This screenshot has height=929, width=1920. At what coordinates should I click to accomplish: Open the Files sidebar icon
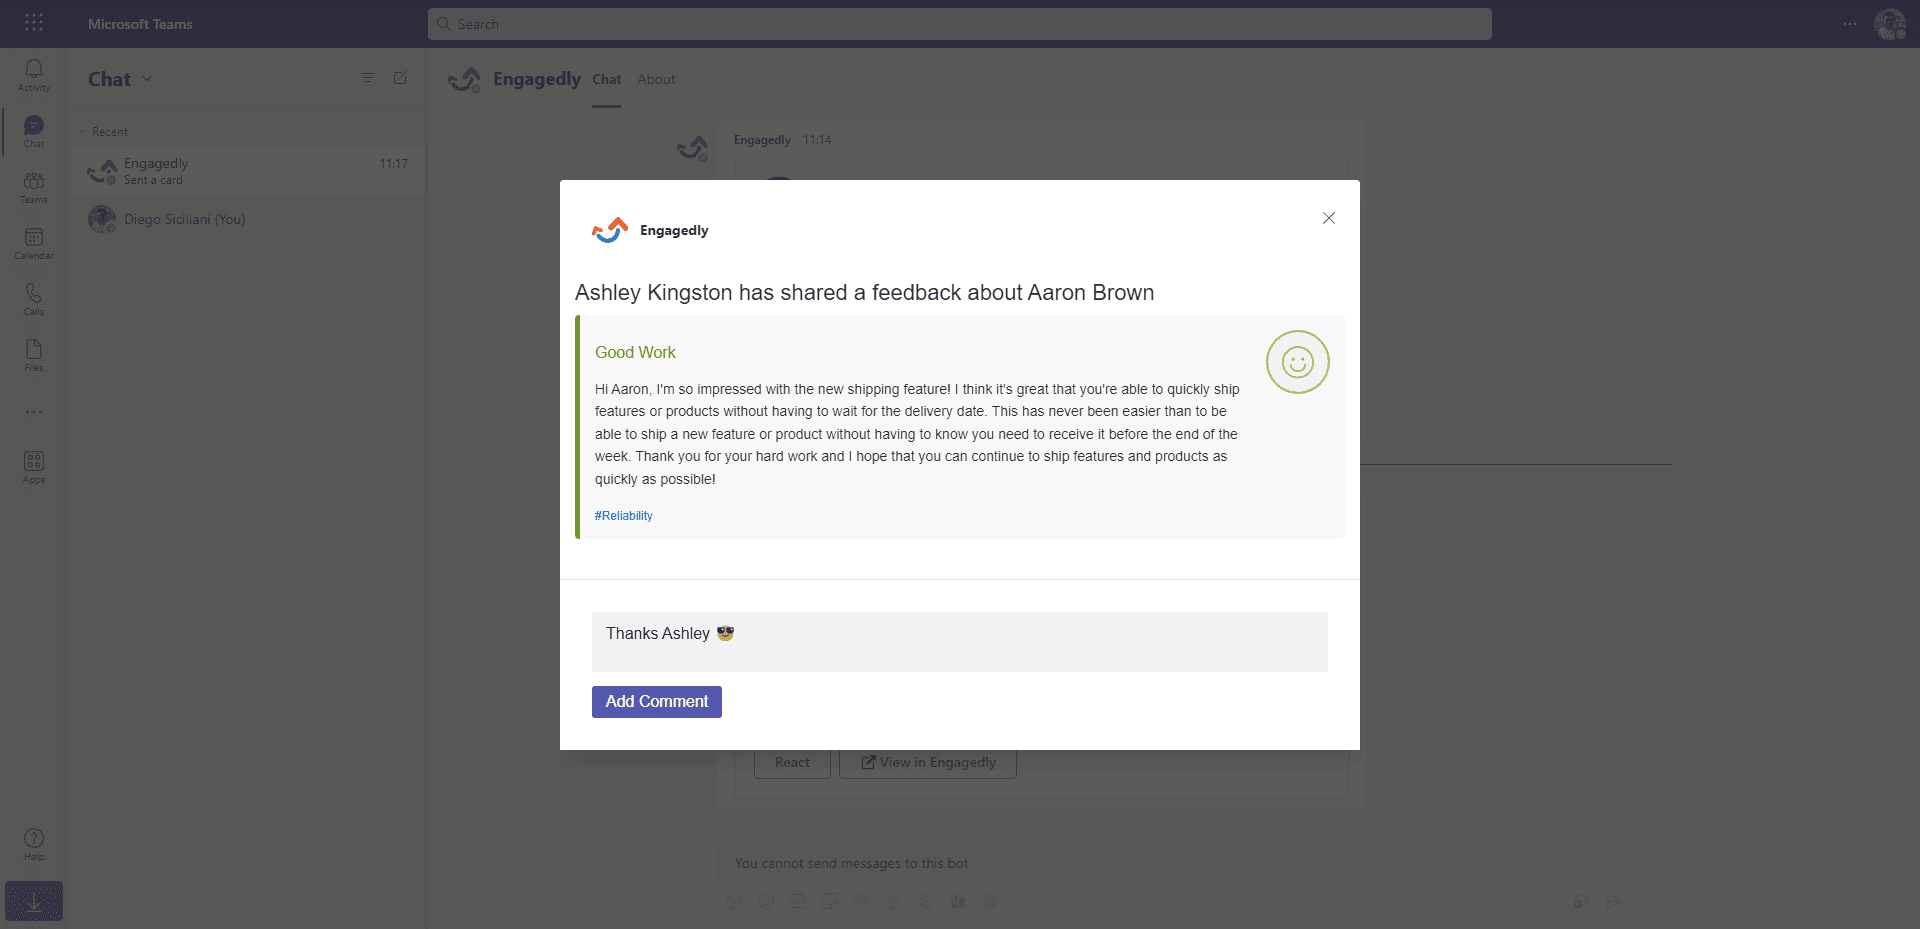(34, 355)
